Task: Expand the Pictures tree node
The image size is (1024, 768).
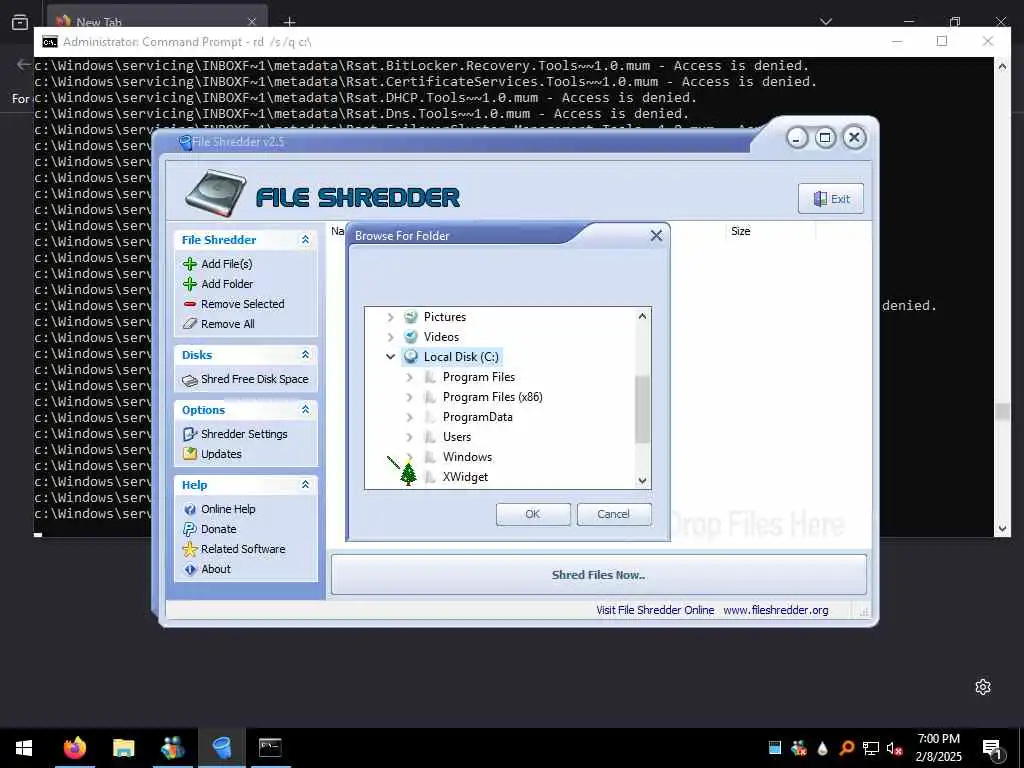Action: tap(391, 317)
